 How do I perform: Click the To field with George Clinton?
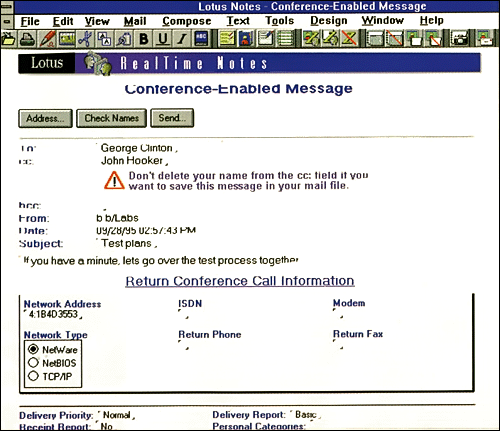click(137, 148)
